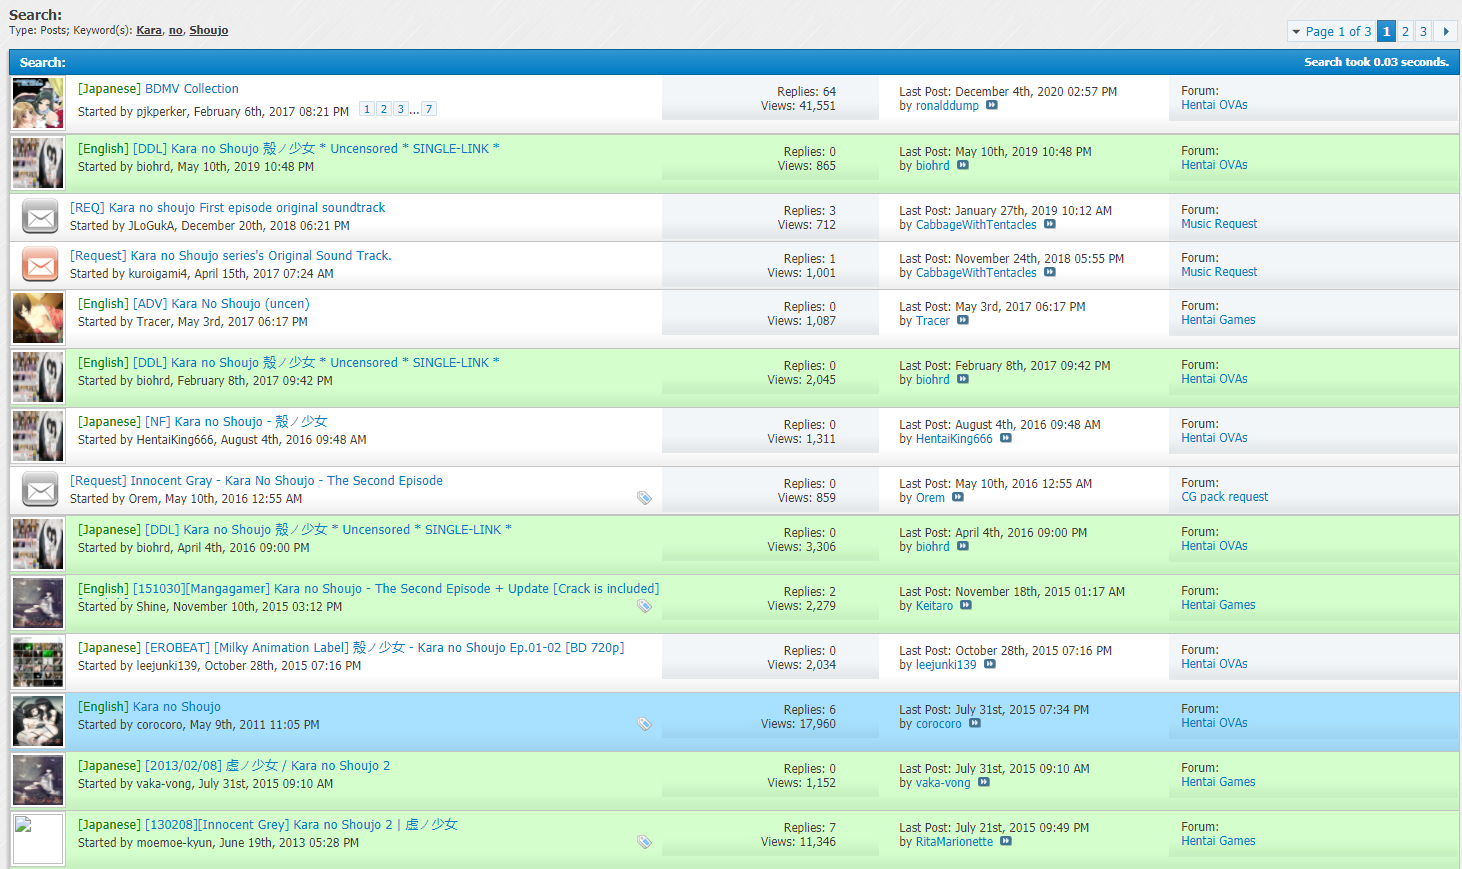
Task: Open REQ Kara no shoujo First episode soundtrack
Action: pyautogui.click(x=247, y=208)
